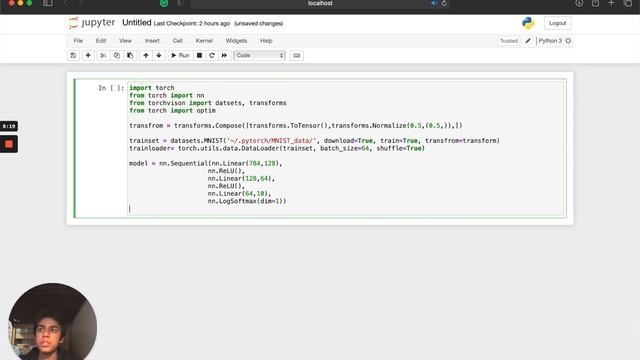Click the 'nn.LogSoftmax(dim=1))' code line

[x=247, y=201]
